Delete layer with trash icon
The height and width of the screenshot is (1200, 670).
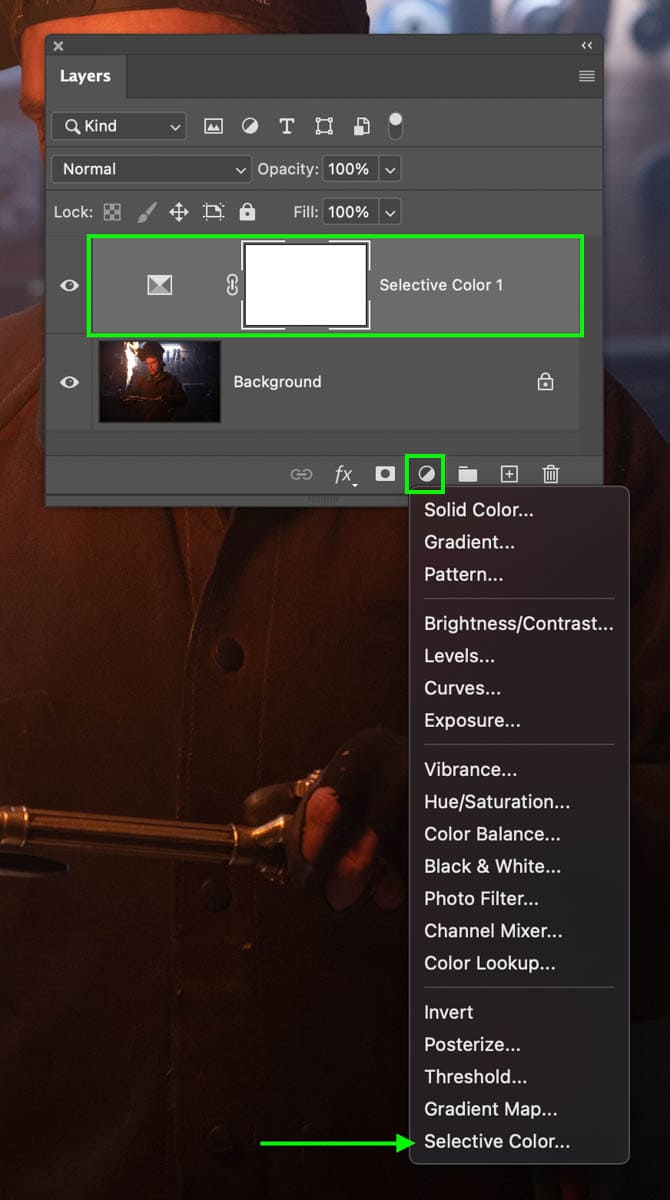pos(551,474)
